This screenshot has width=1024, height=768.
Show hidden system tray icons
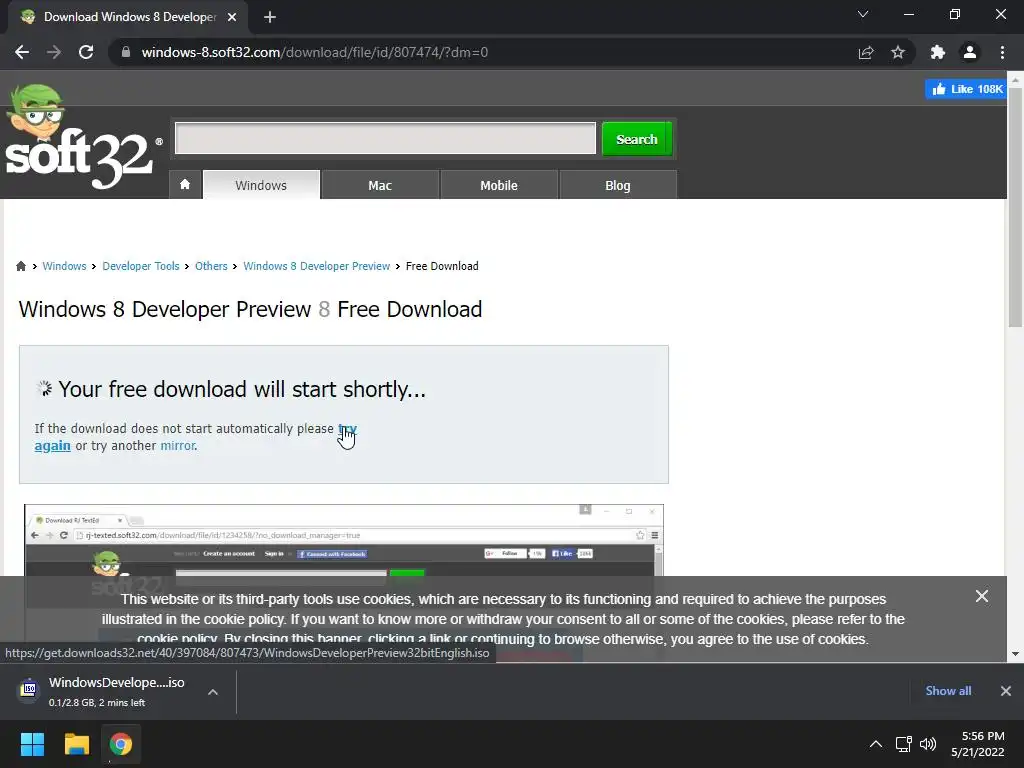876,744
